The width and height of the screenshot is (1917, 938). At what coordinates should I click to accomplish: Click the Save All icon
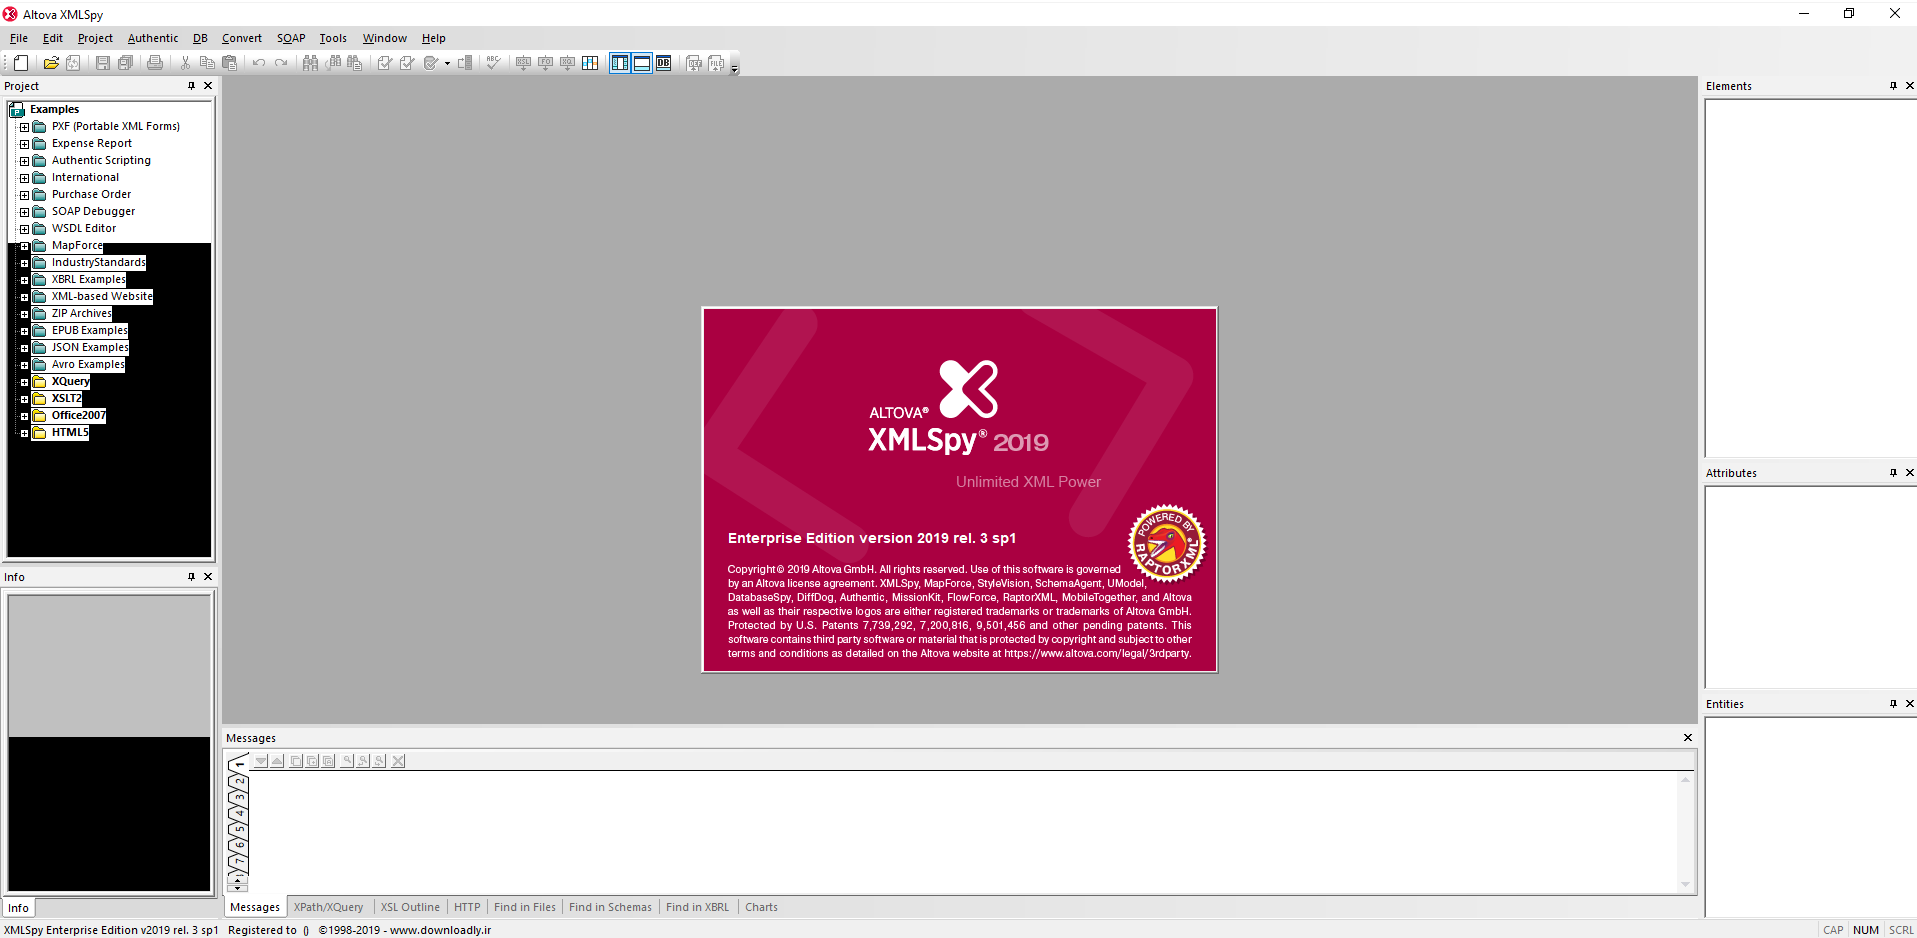point(125,63)
